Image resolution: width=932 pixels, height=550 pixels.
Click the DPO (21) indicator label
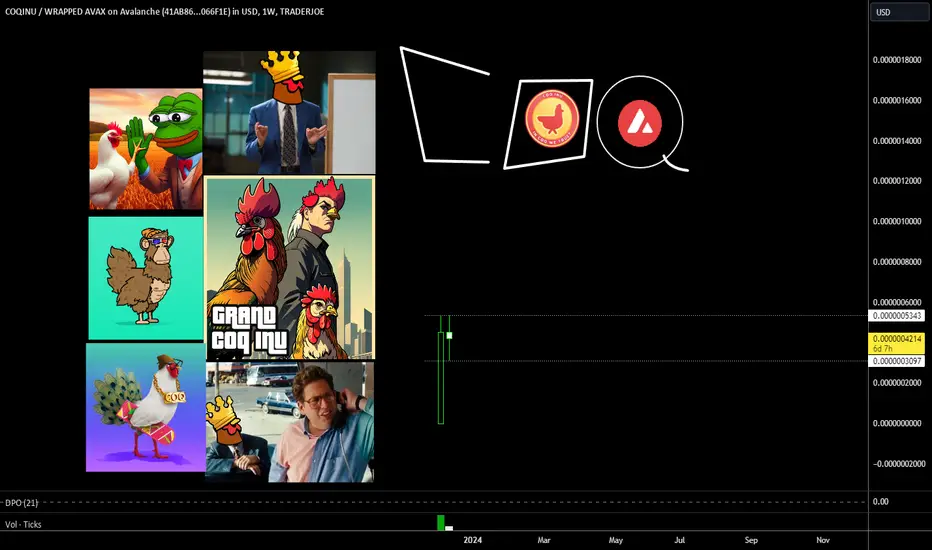pos(21,502)
